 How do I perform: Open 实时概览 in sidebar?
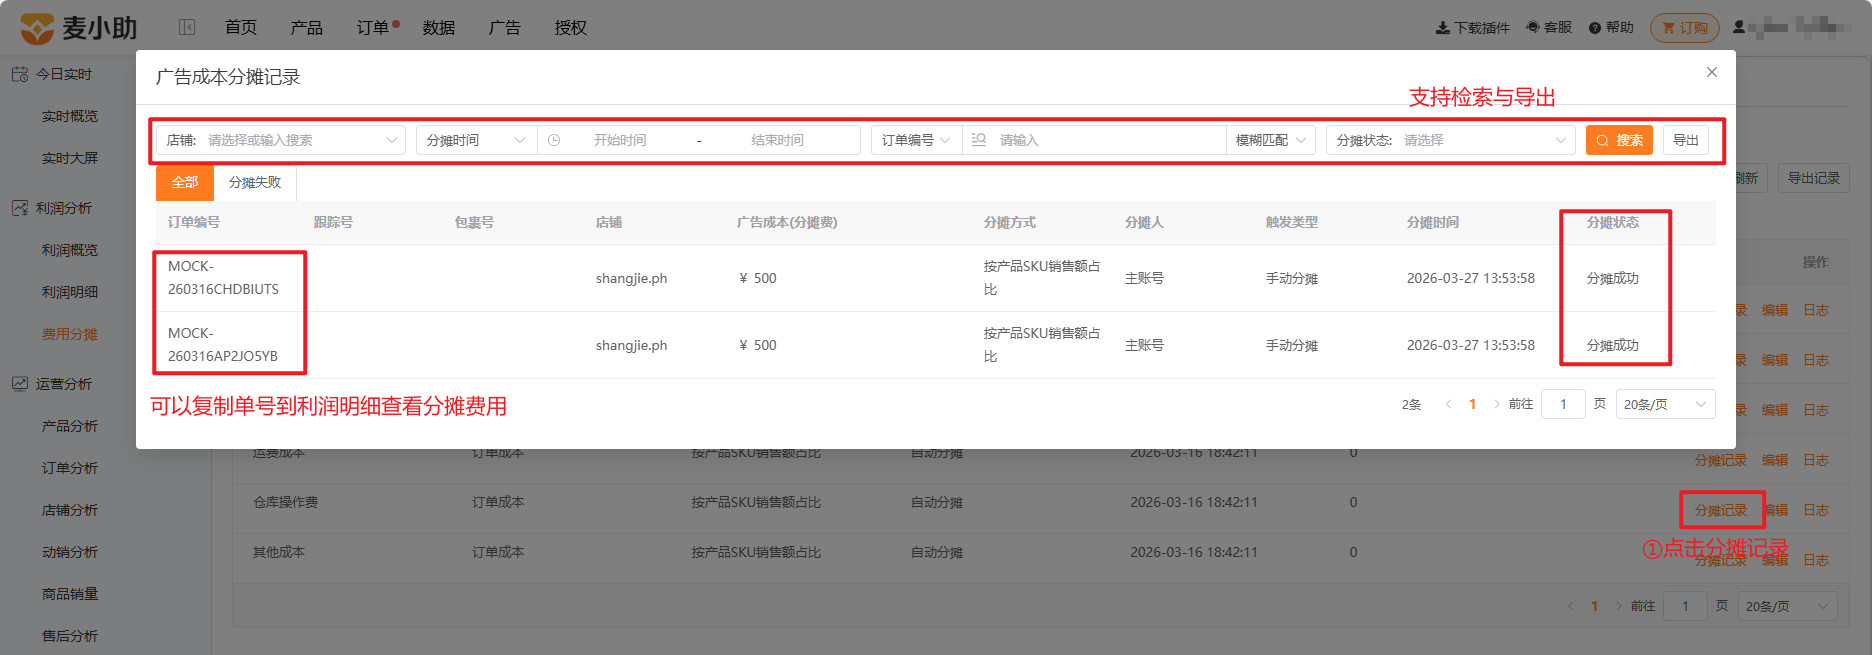click(x=70, y=116)
